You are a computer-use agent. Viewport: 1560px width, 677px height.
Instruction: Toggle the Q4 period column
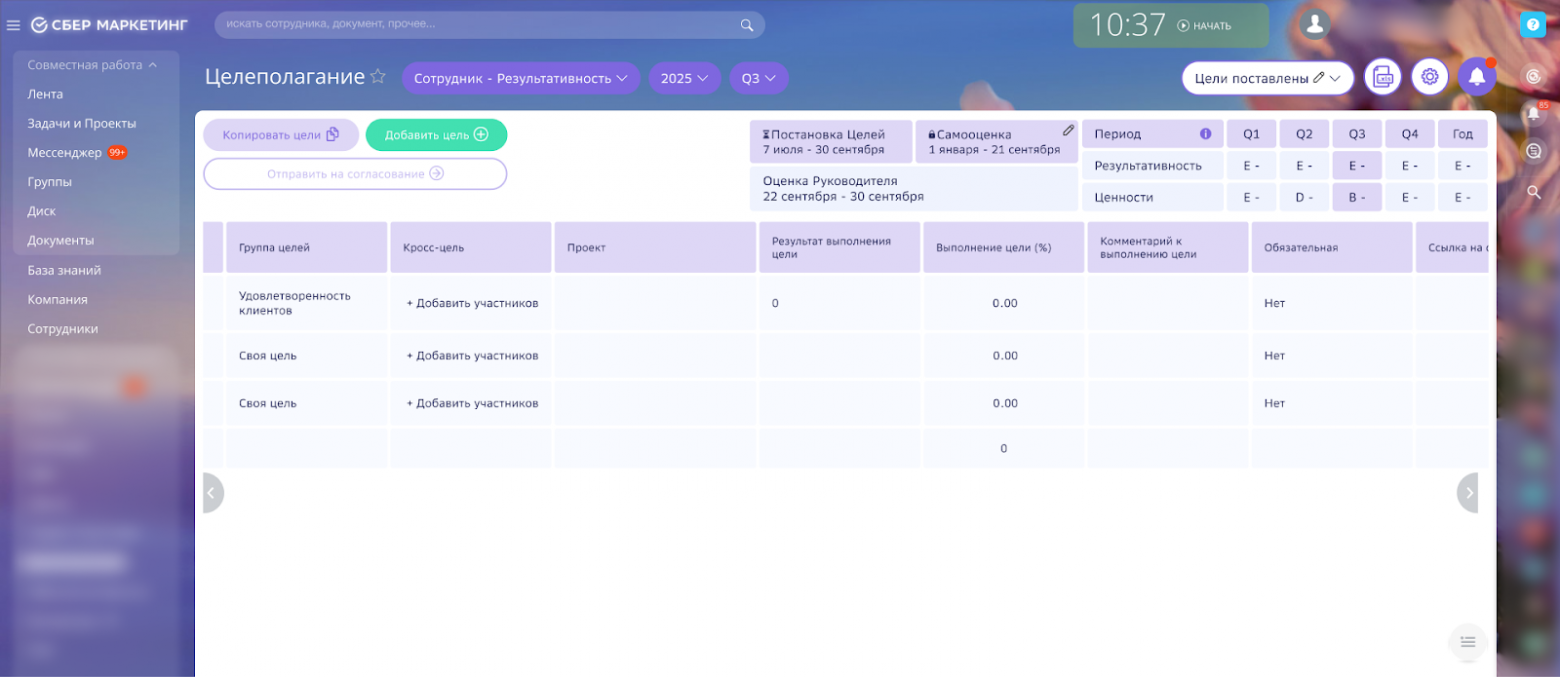tap(1410, 133)
